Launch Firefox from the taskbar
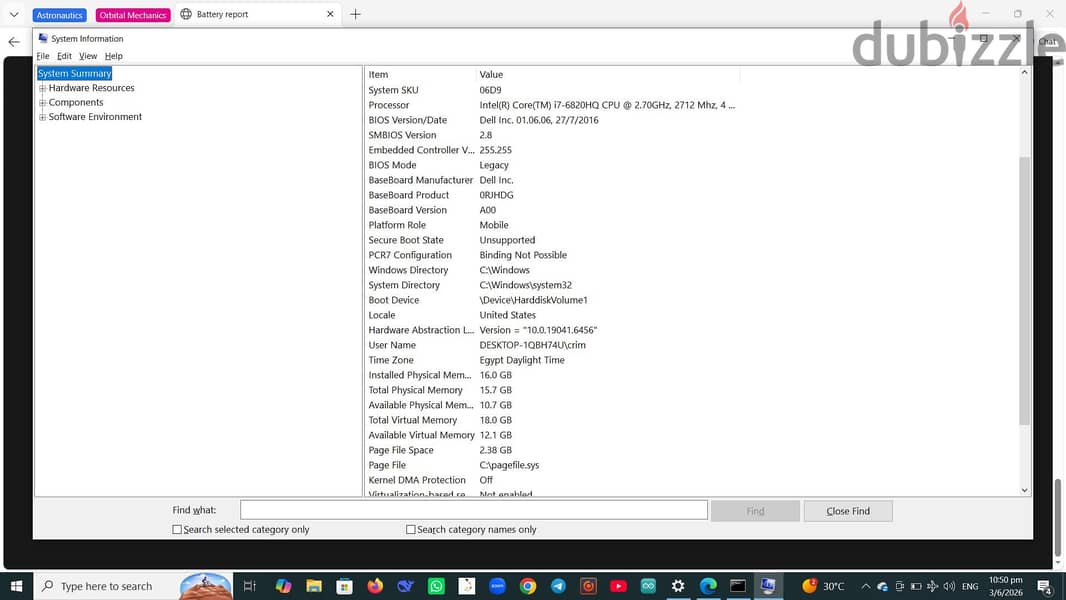This screenshot has height=600, width=1066. pos(375,586)
